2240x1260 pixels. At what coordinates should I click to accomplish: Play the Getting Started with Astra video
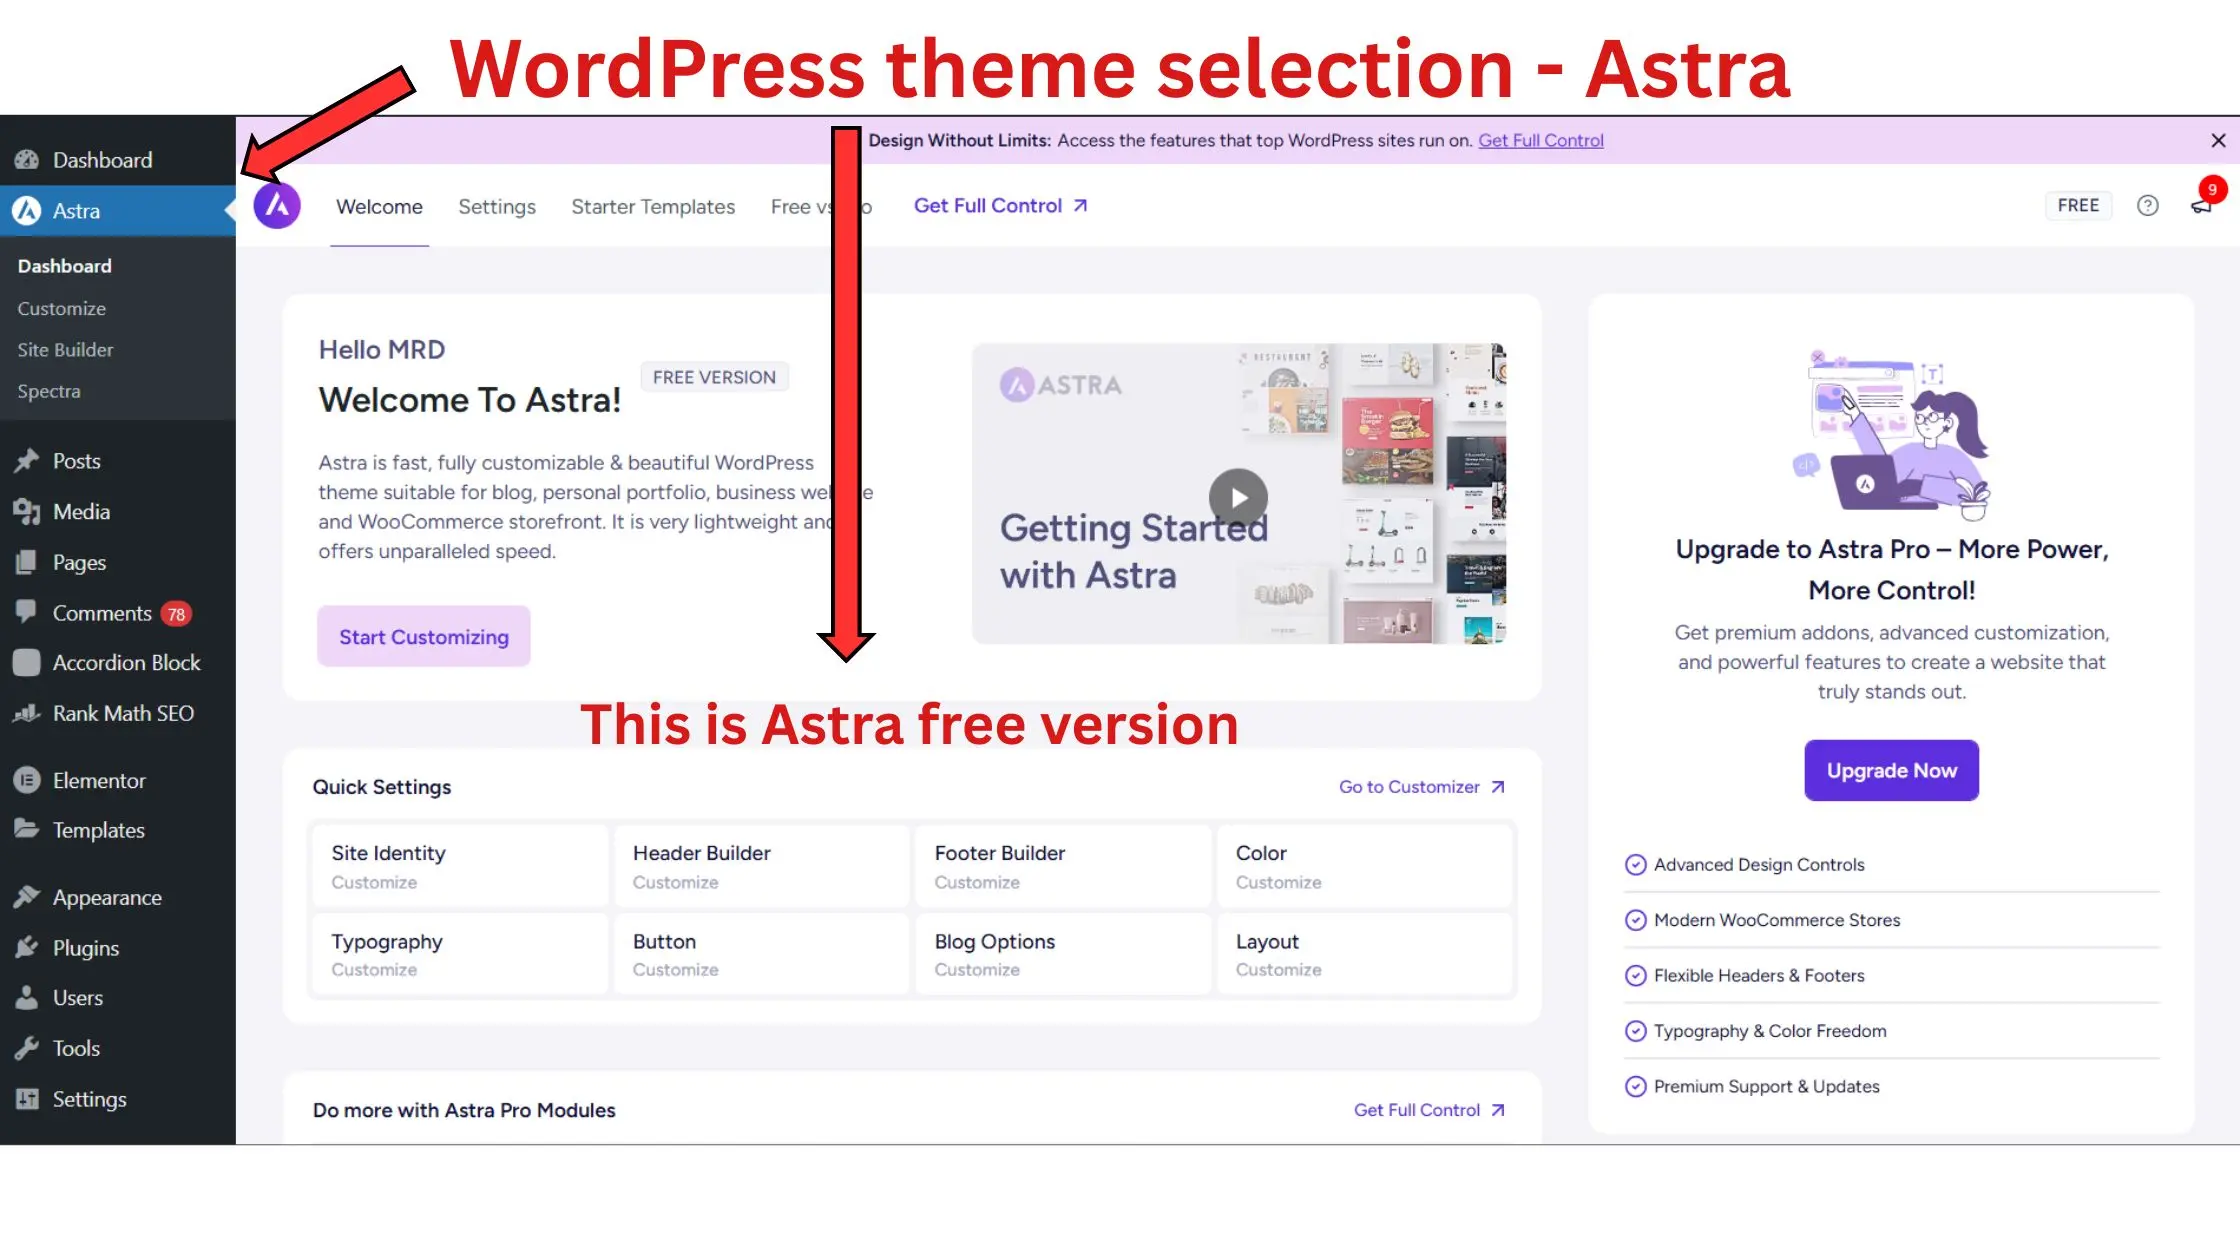pos(1238,498)
